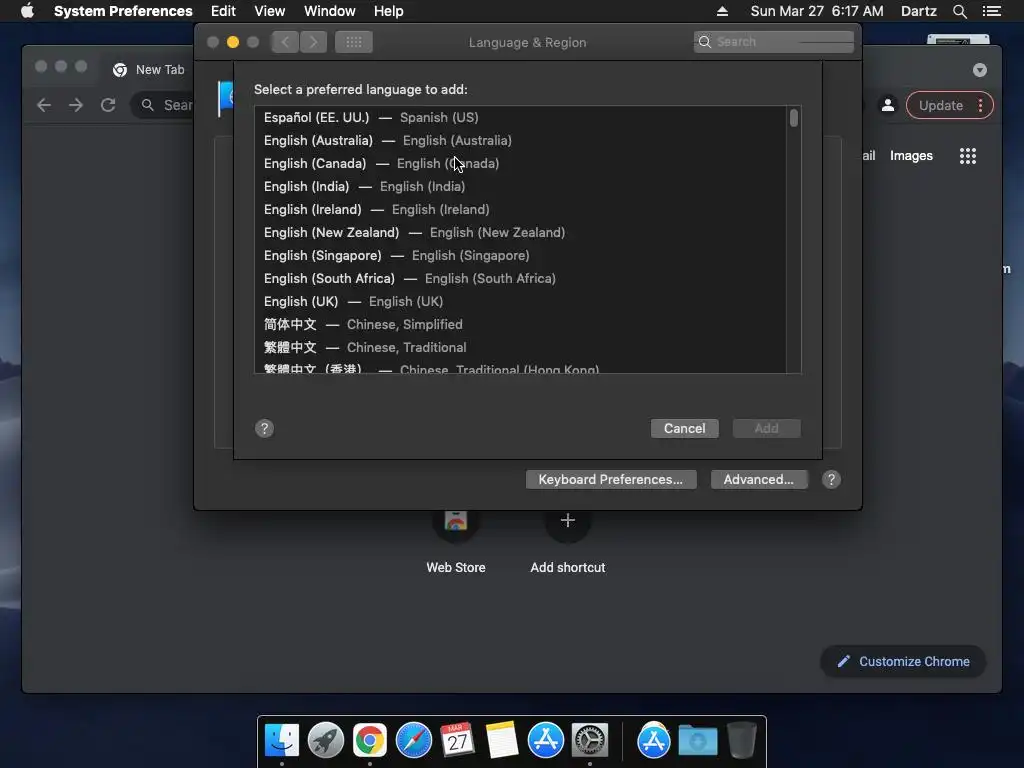Select English (India) language
The height and width of the screenshot is (768, 1024).
520,186
